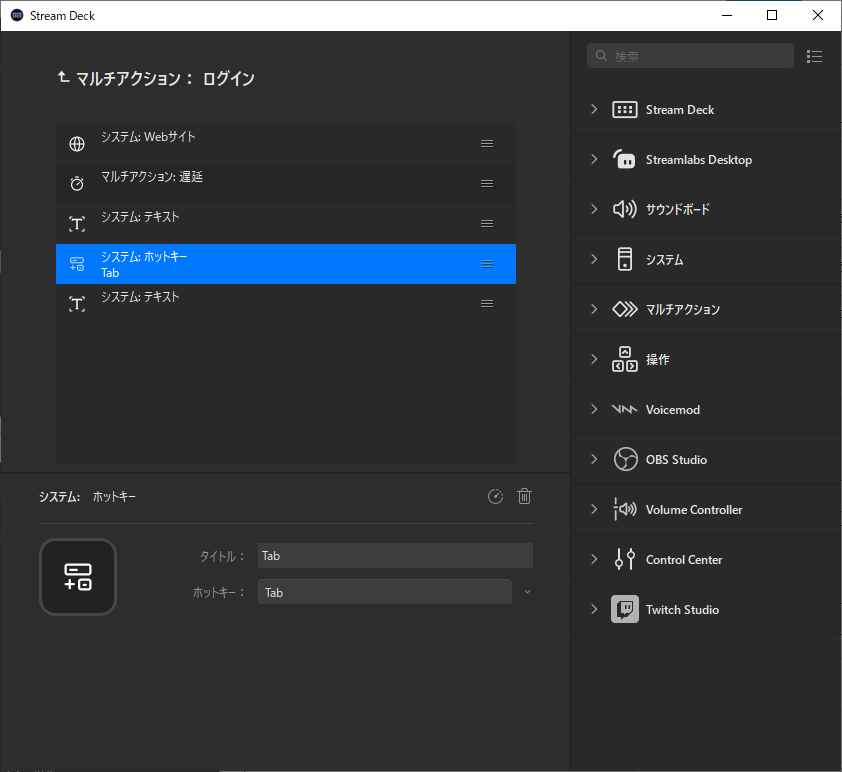Viewport: 842px width, 772px height.
Task: Click the globe icon of the Webサイト action
Action: click(x=77, y=144)
